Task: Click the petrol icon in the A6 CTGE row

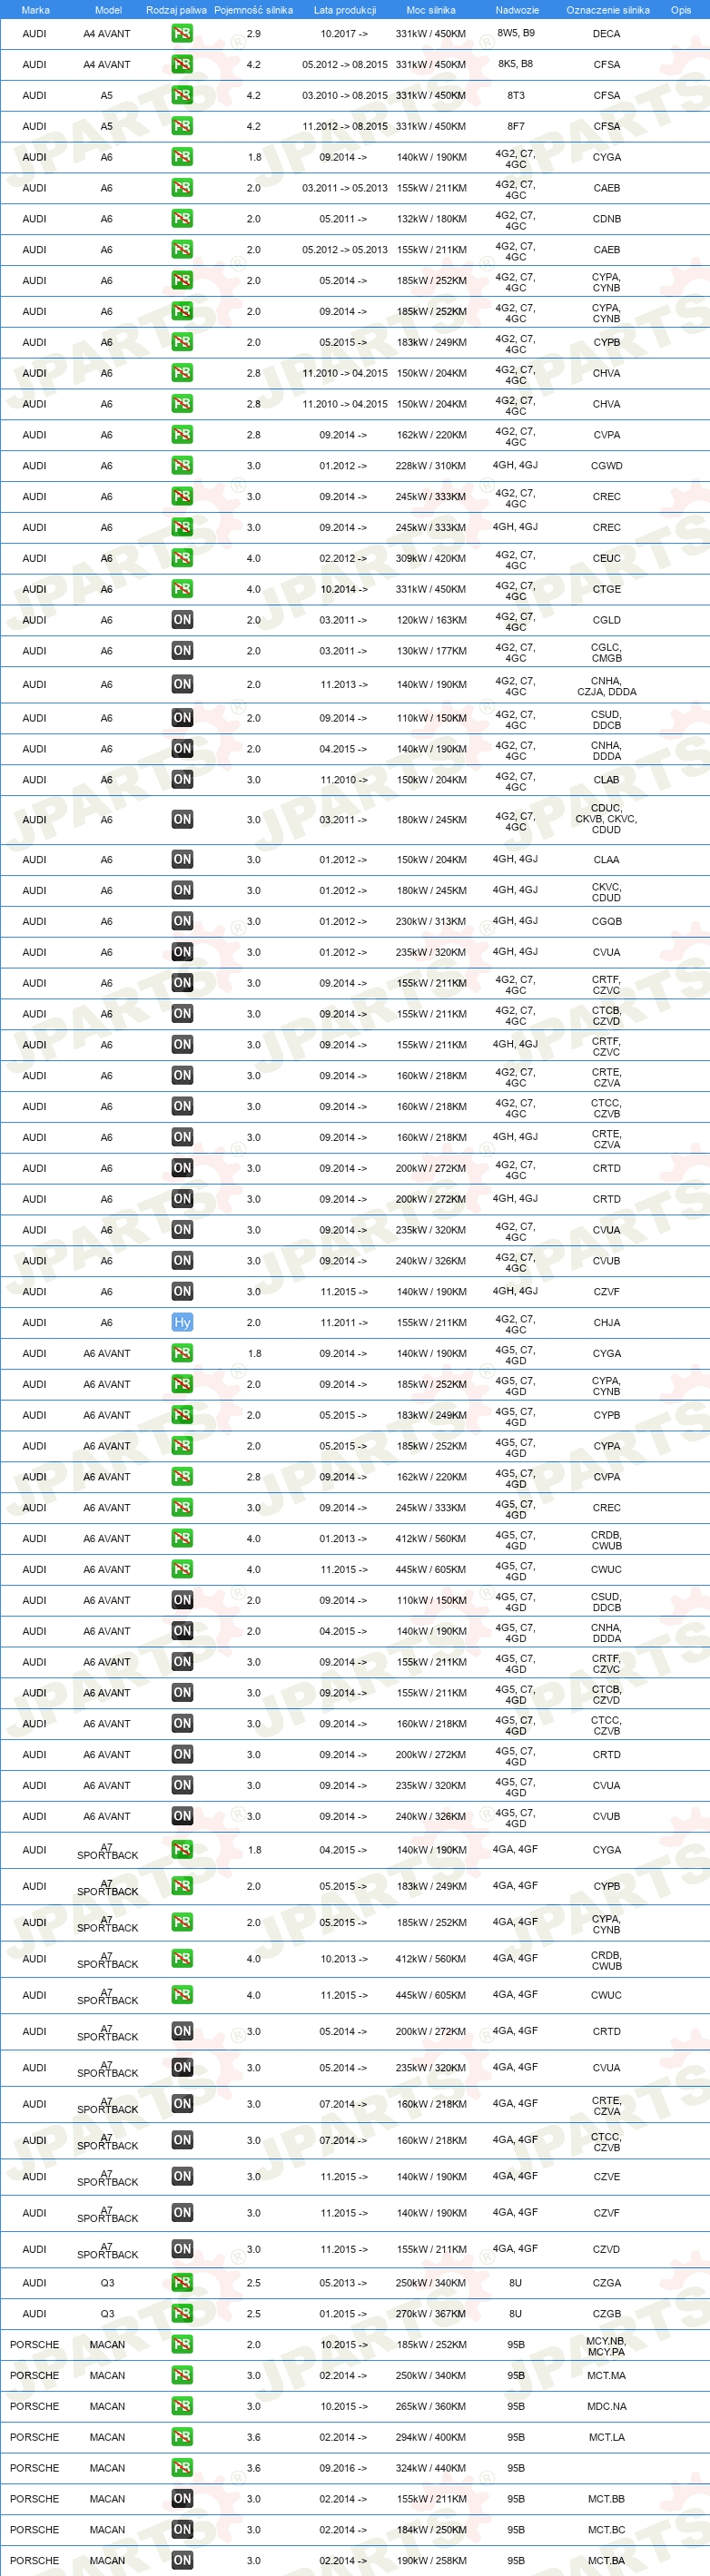Action: [182, 589]
